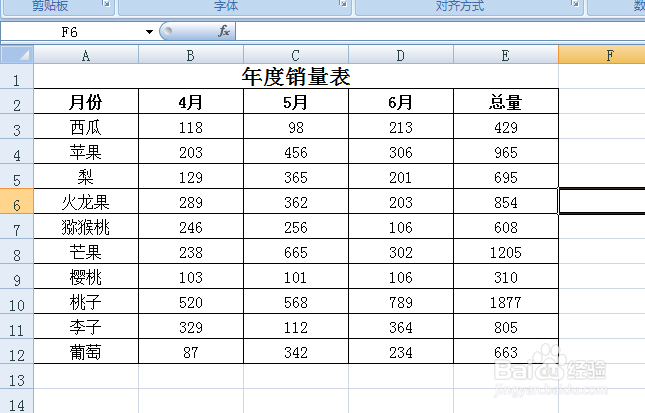The height and width of the screenshot is (413, 645).
Task: Open the font group dialog launcher
Action: tap(343, 4)
